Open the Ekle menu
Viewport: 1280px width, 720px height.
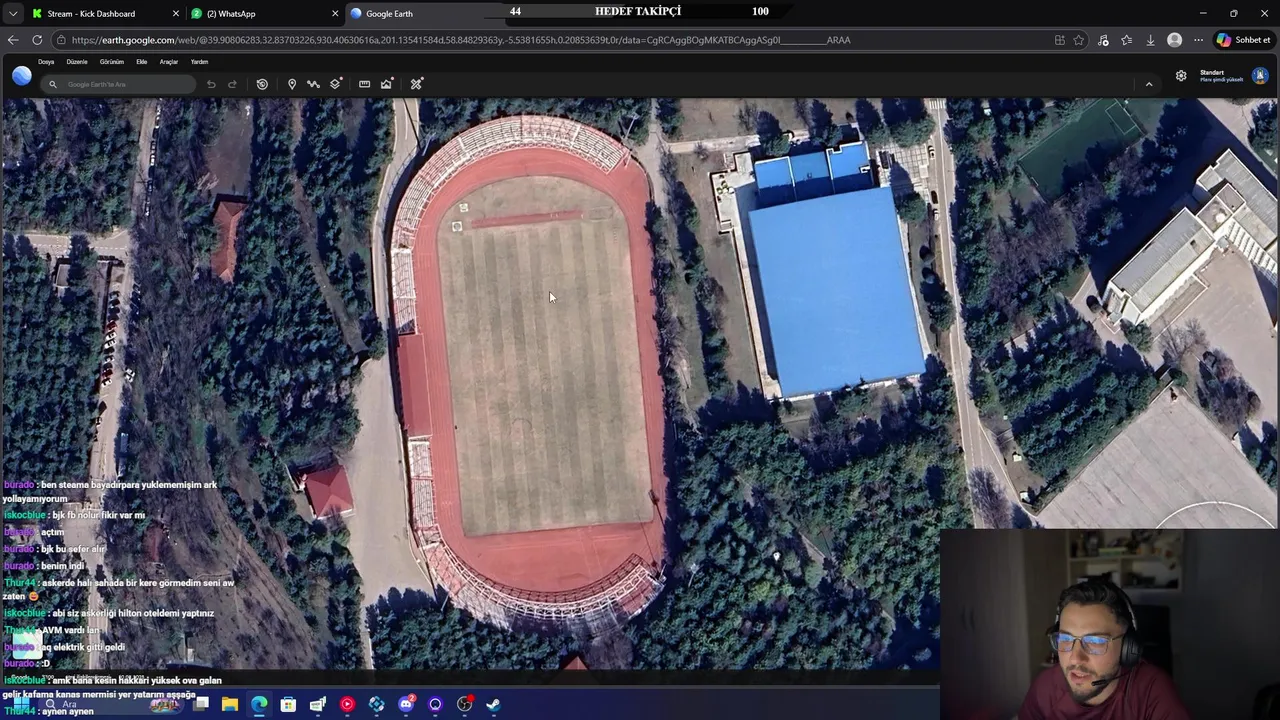pyautogui.click(x=142, y=62)
